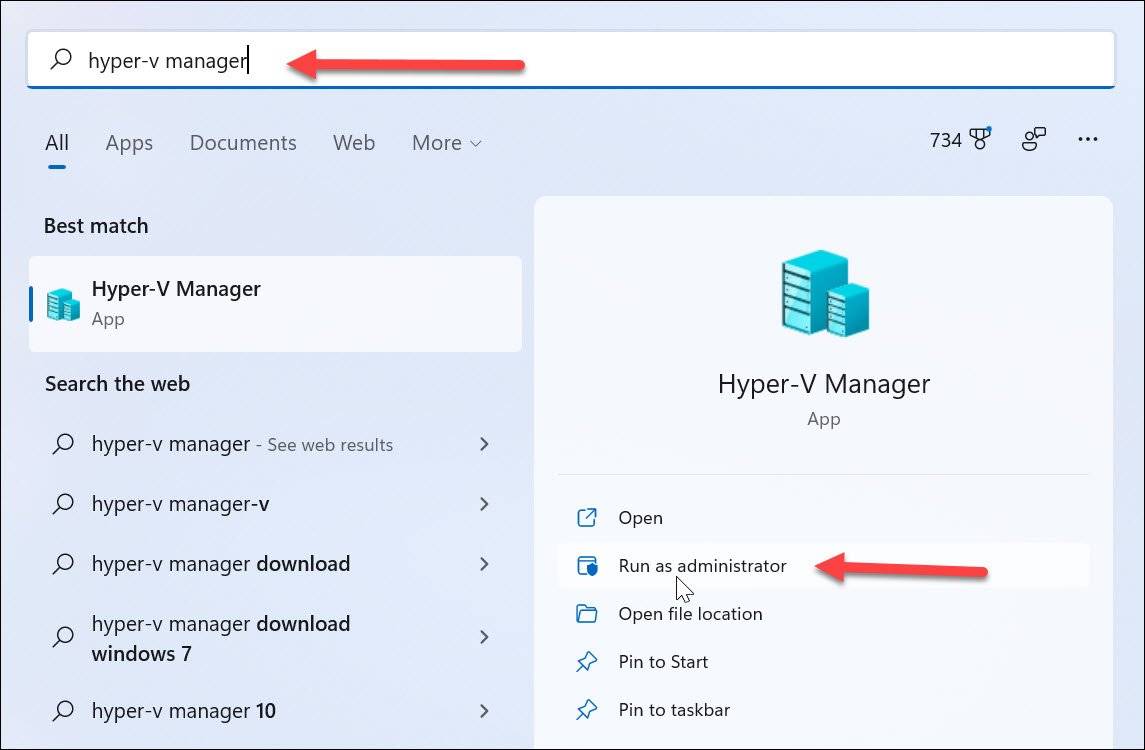Open the three-dot options menu
The height and width of the screenshot is (750, 1145).
(1087, 139)
